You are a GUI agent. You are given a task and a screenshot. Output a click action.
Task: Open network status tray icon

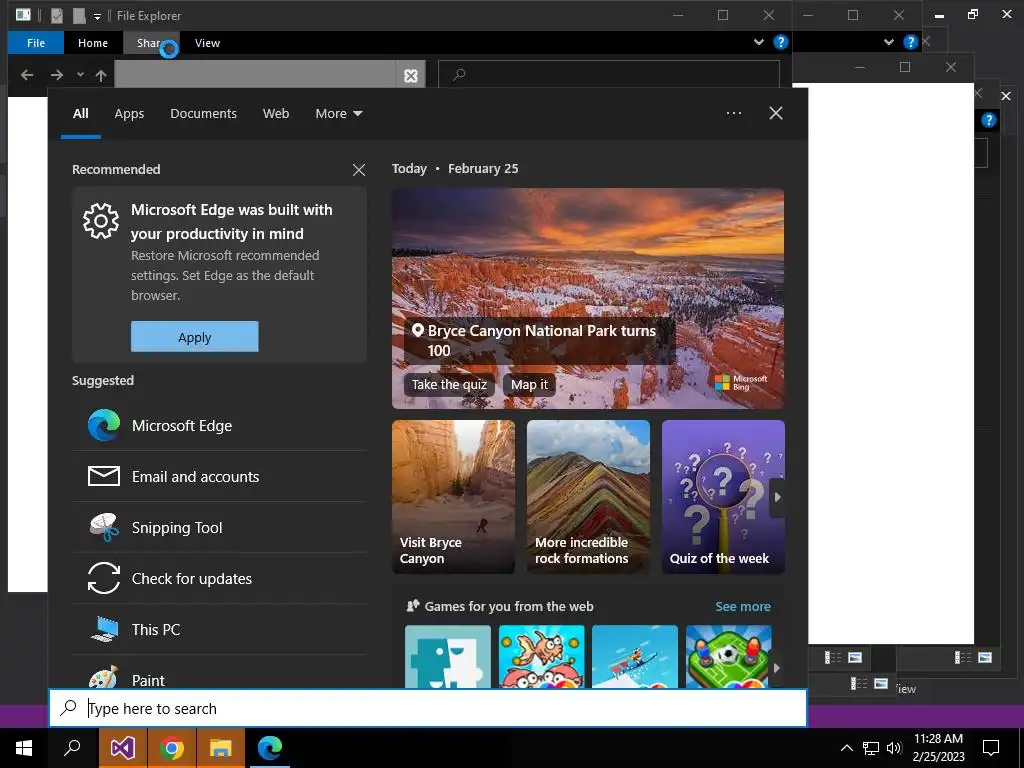[871, 748]
